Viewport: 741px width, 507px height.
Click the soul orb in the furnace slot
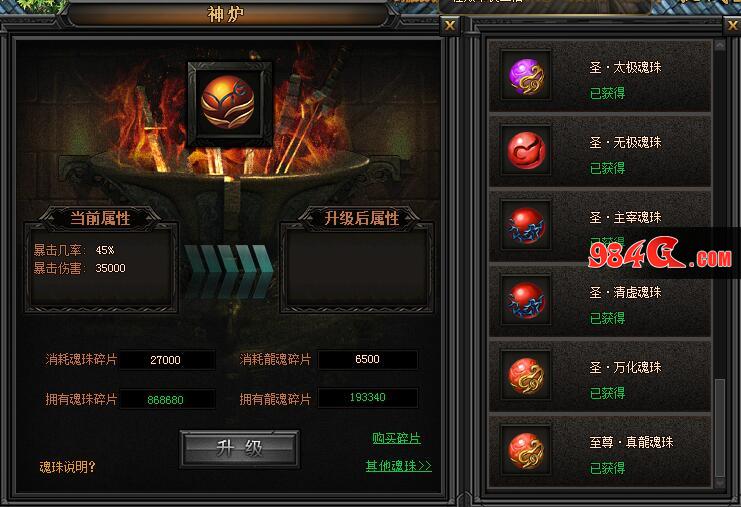pyautogui.click(x=229, y=103)
